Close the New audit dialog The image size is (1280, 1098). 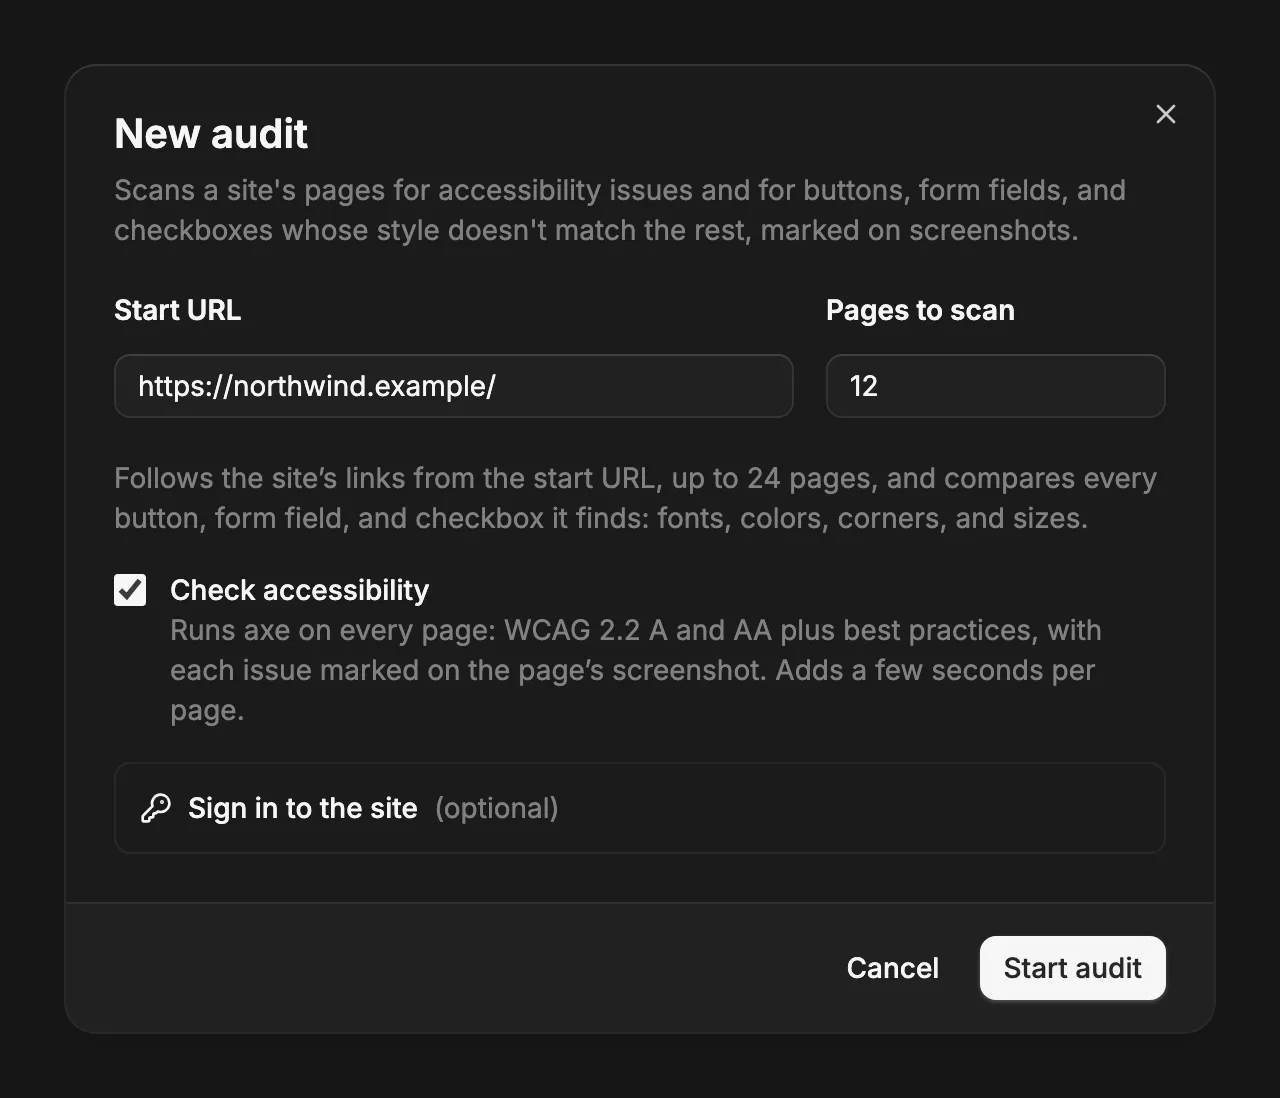pyautogui.click(x=1165, y=114)
